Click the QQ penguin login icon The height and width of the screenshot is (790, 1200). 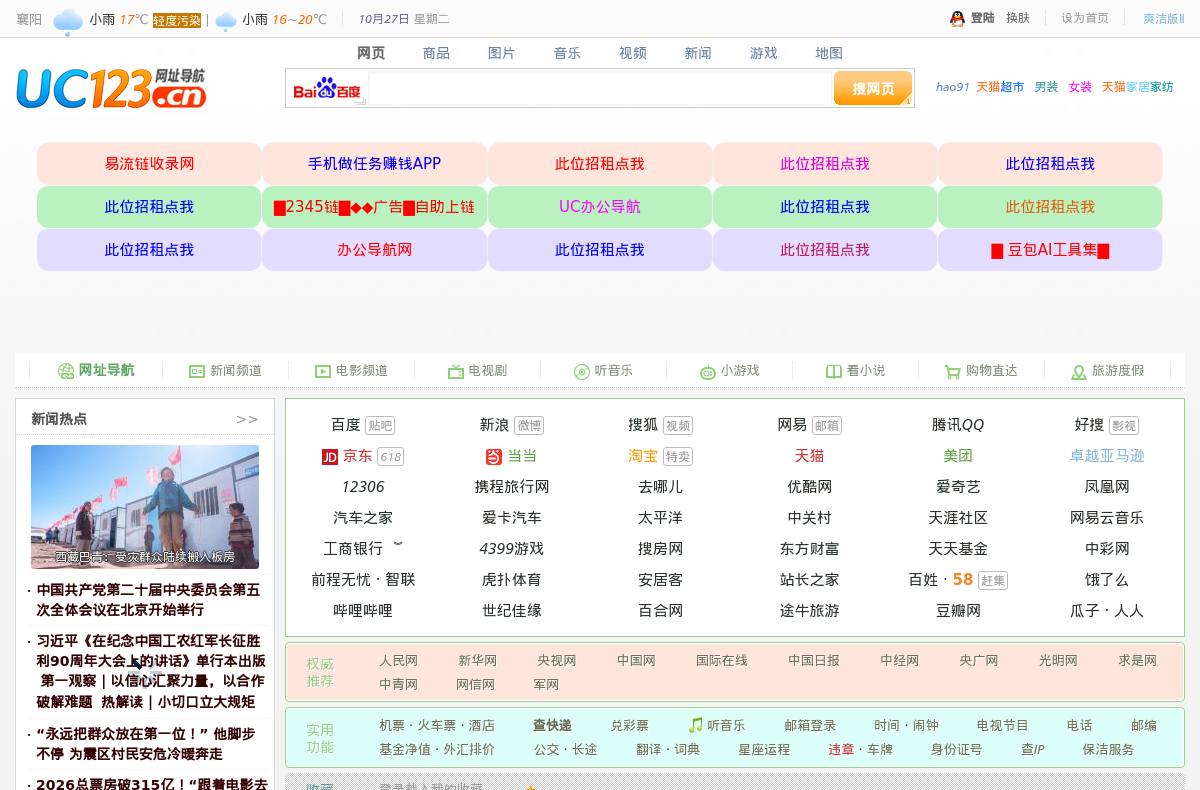coord(957,18)
